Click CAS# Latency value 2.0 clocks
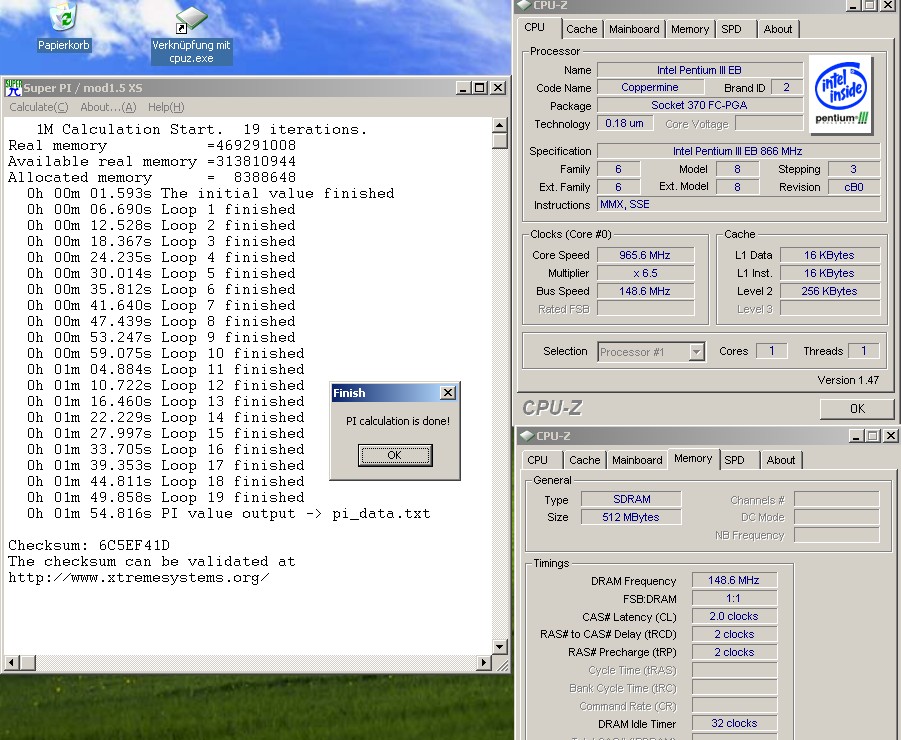Screen dimensions: 901x740 (734, 616)
